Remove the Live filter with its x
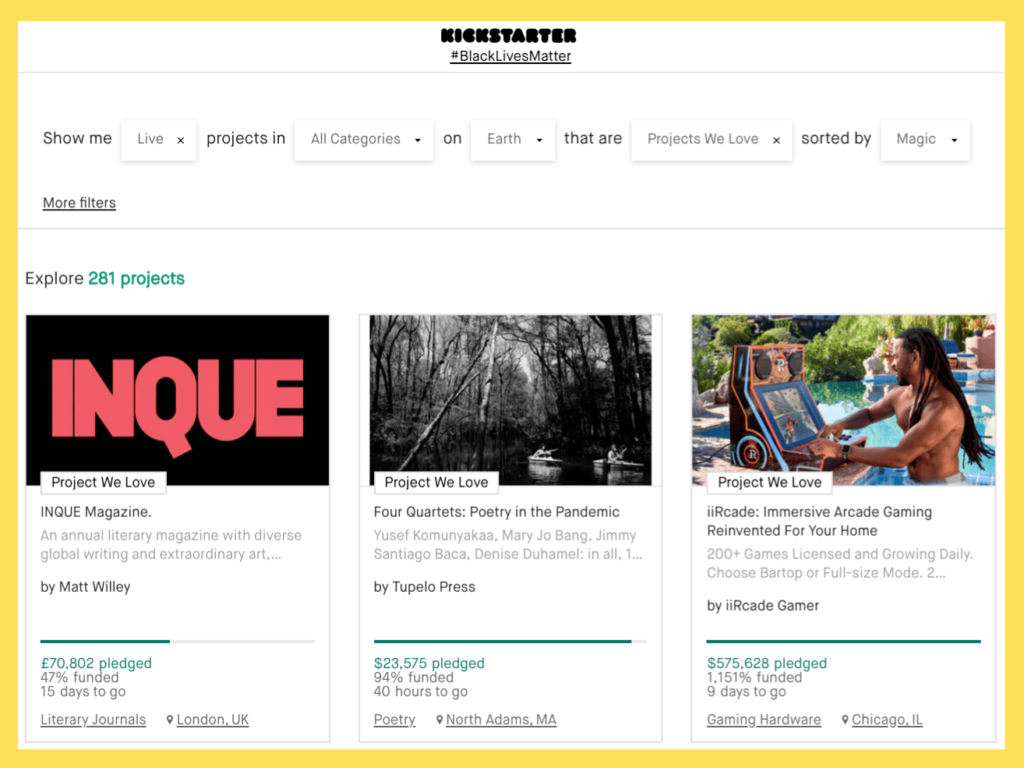The height and width of the screenshot is (768, 1024). coord(181,140)
